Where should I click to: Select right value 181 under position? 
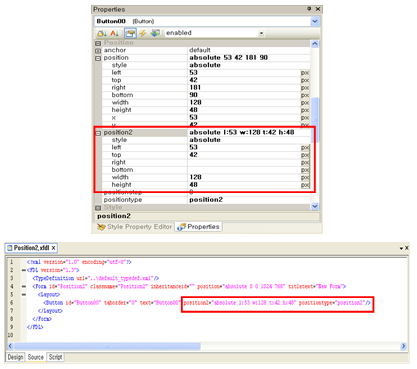coord(195,87)
